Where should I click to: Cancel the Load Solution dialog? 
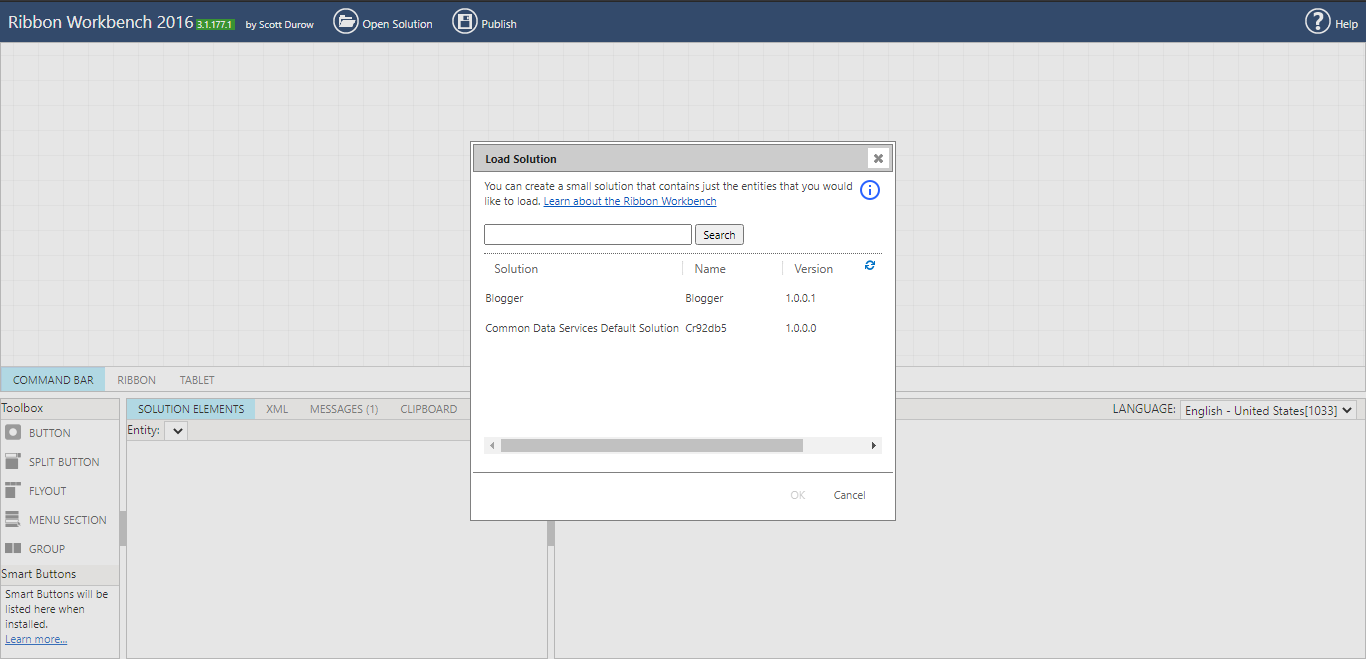pyautogui.click(x=849, y=494)
